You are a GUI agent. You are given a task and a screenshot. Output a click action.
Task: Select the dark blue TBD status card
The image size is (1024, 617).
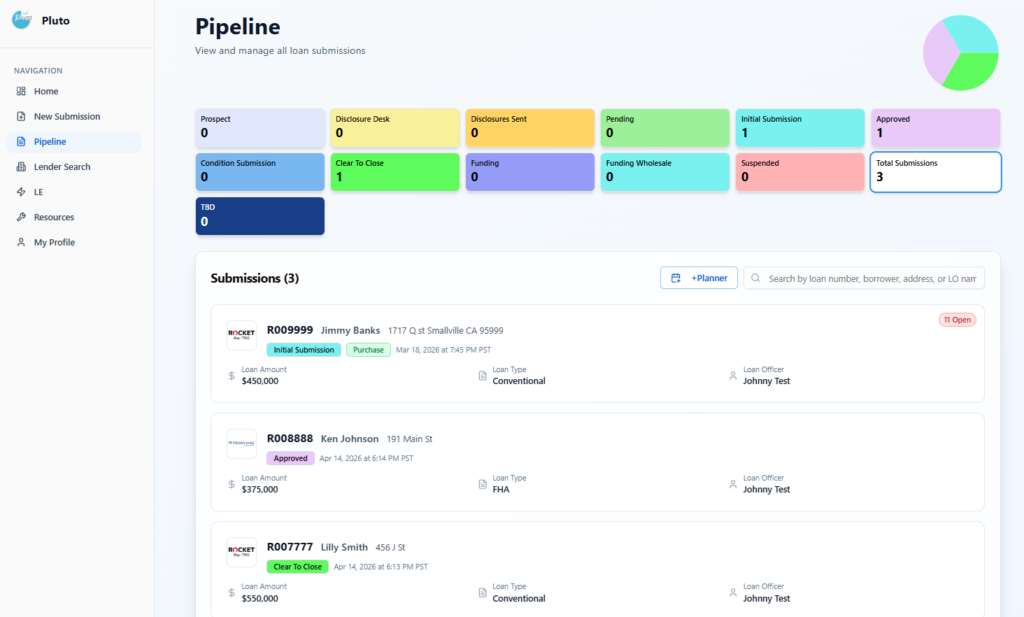(260, 216)
